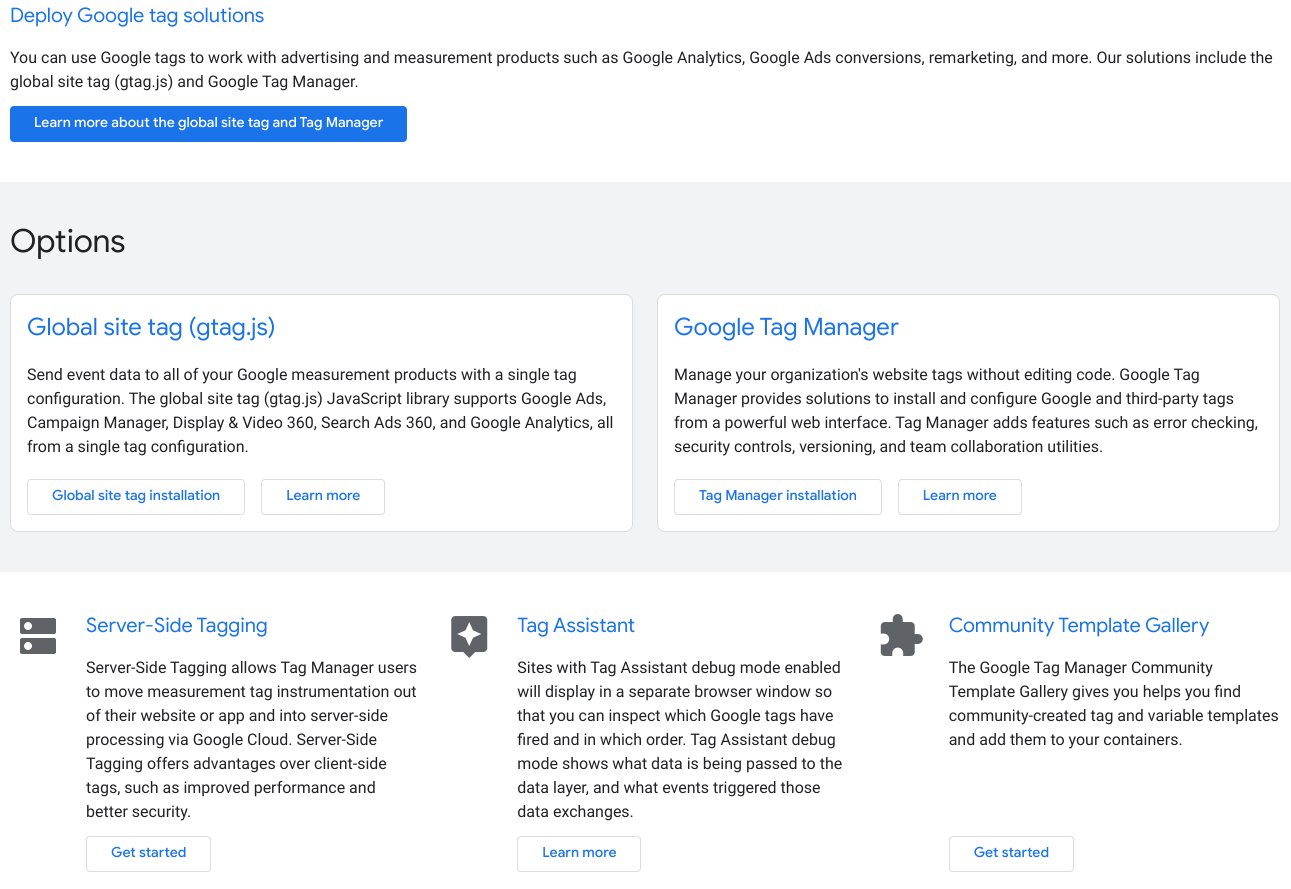Open the Deploy Google tag solutions heading link
Viewport: 1291px width, 889px height.
point(136,15)
